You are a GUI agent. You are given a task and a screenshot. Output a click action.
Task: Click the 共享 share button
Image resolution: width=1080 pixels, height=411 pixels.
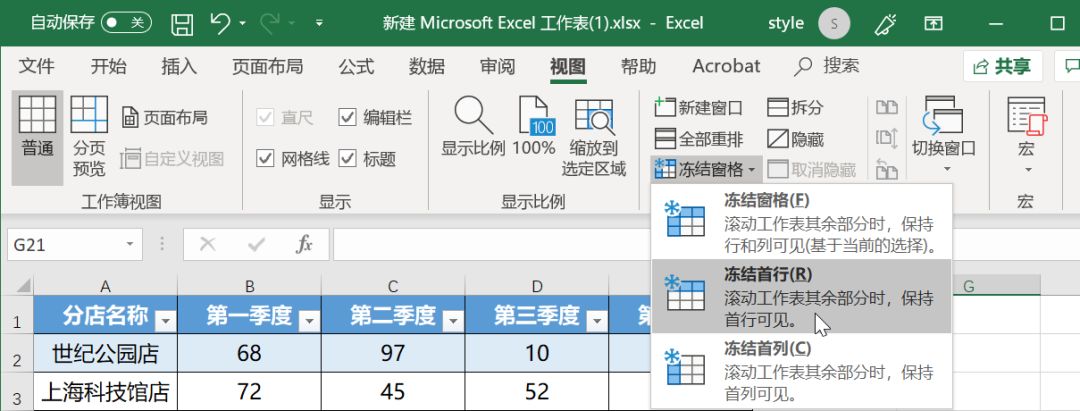[1003, 67]
